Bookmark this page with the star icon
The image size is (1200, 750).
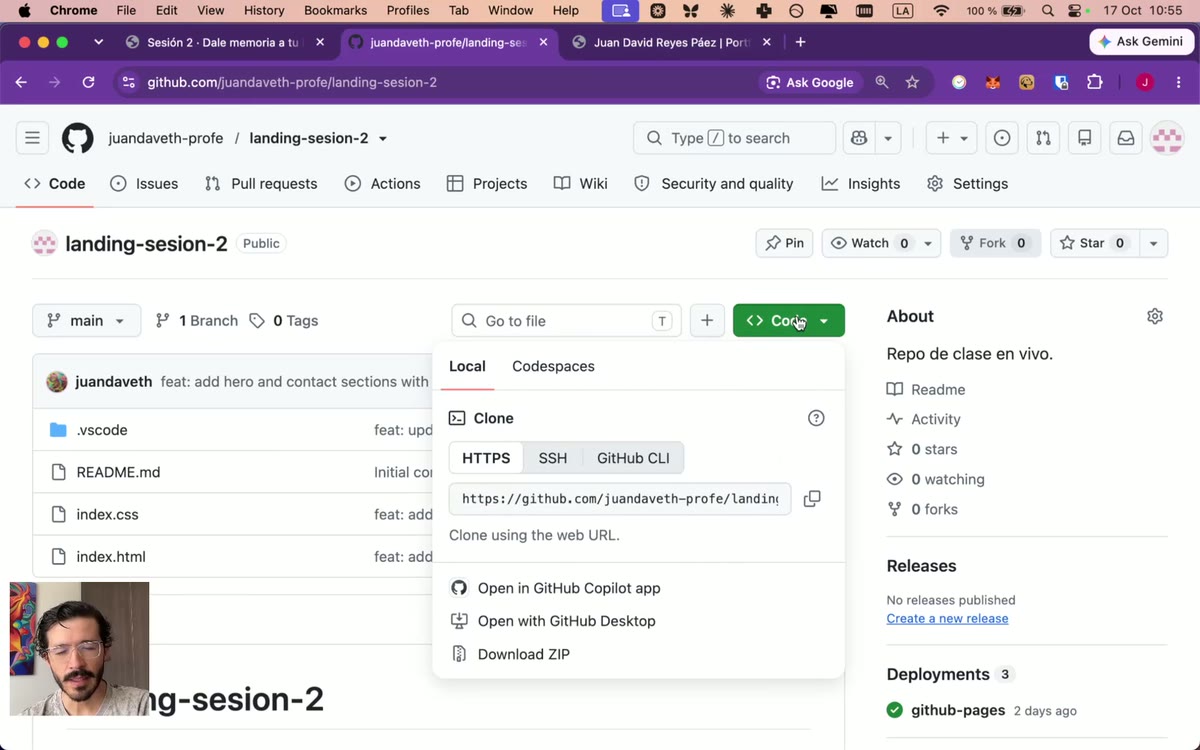tap(912, 82)
